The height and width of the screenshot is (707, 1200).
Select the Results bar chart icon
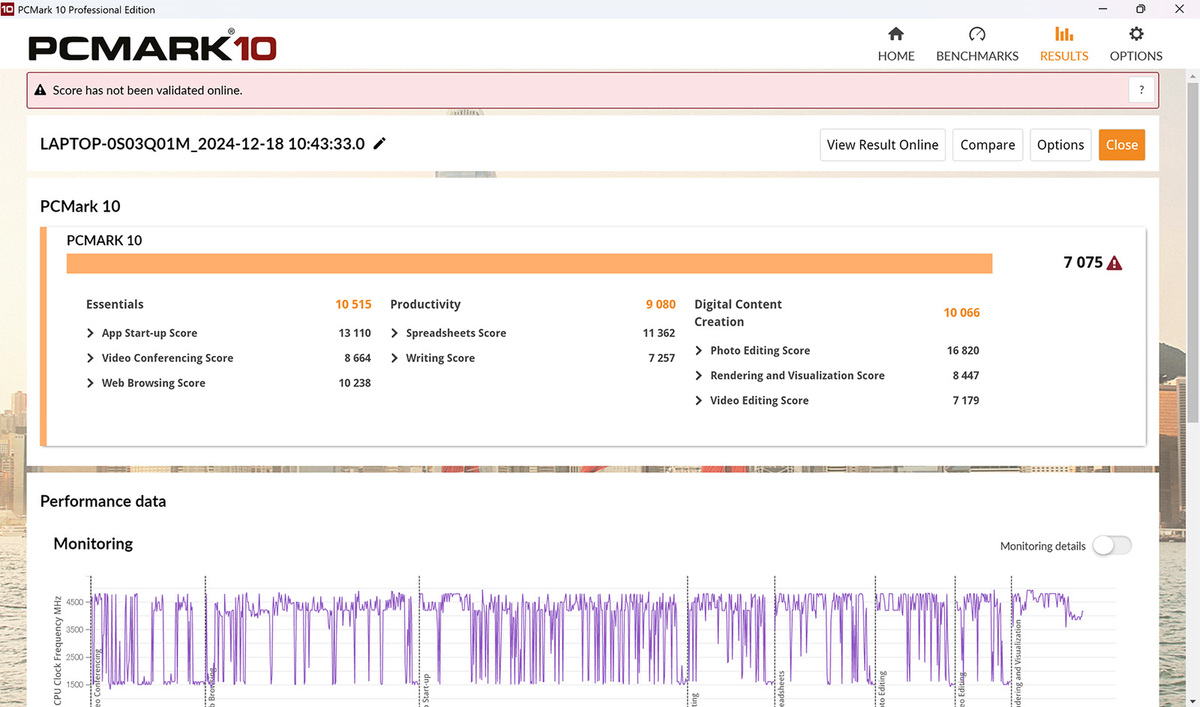coord(1064,34)
